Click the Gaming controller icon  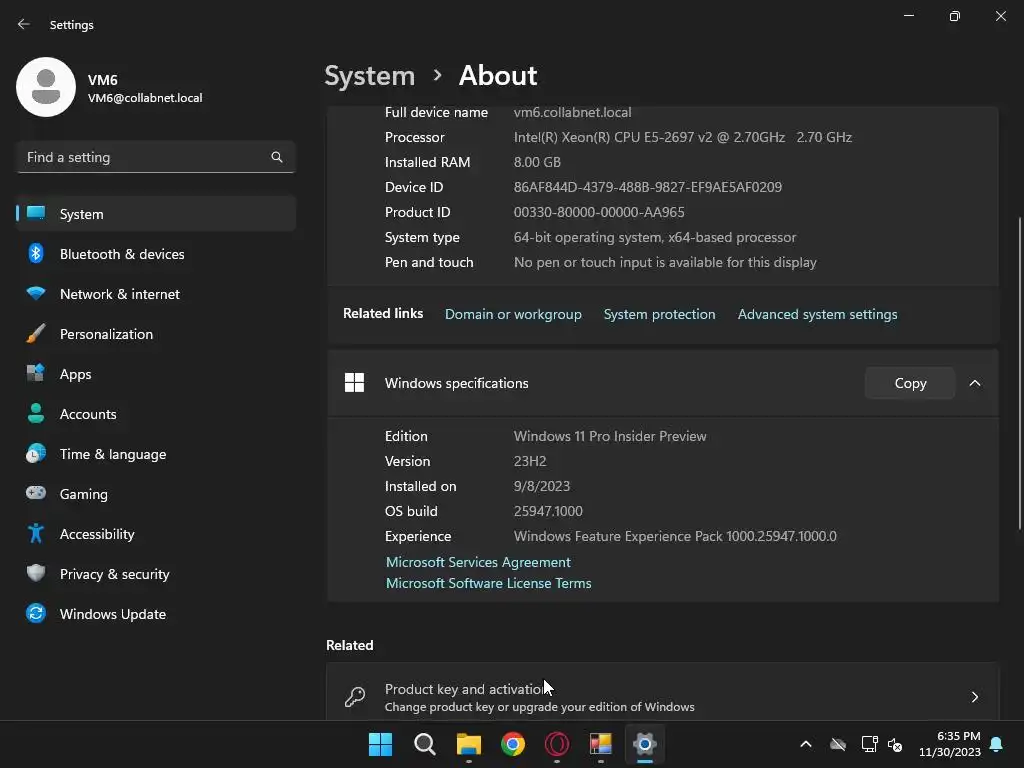[36, 493]
